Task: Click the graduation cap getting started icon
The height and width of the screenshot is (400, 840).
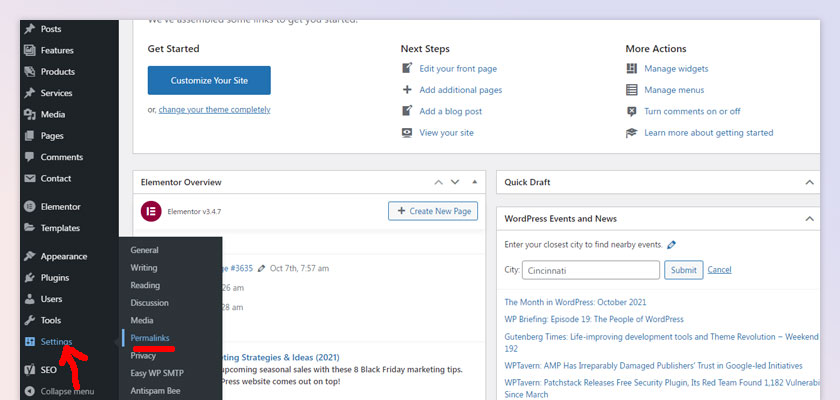Action: [x=632, y=133]
